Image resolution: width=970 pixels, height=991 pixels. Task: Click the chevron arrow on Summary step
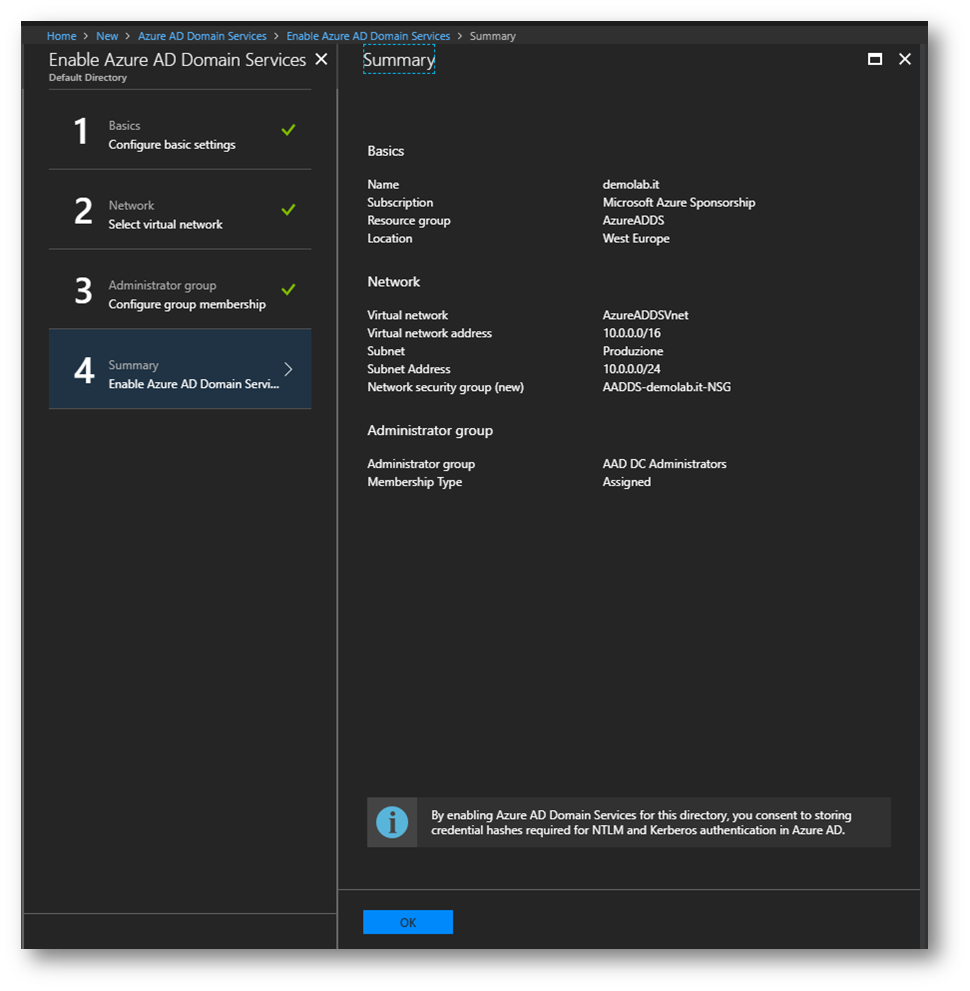(288, 369)
